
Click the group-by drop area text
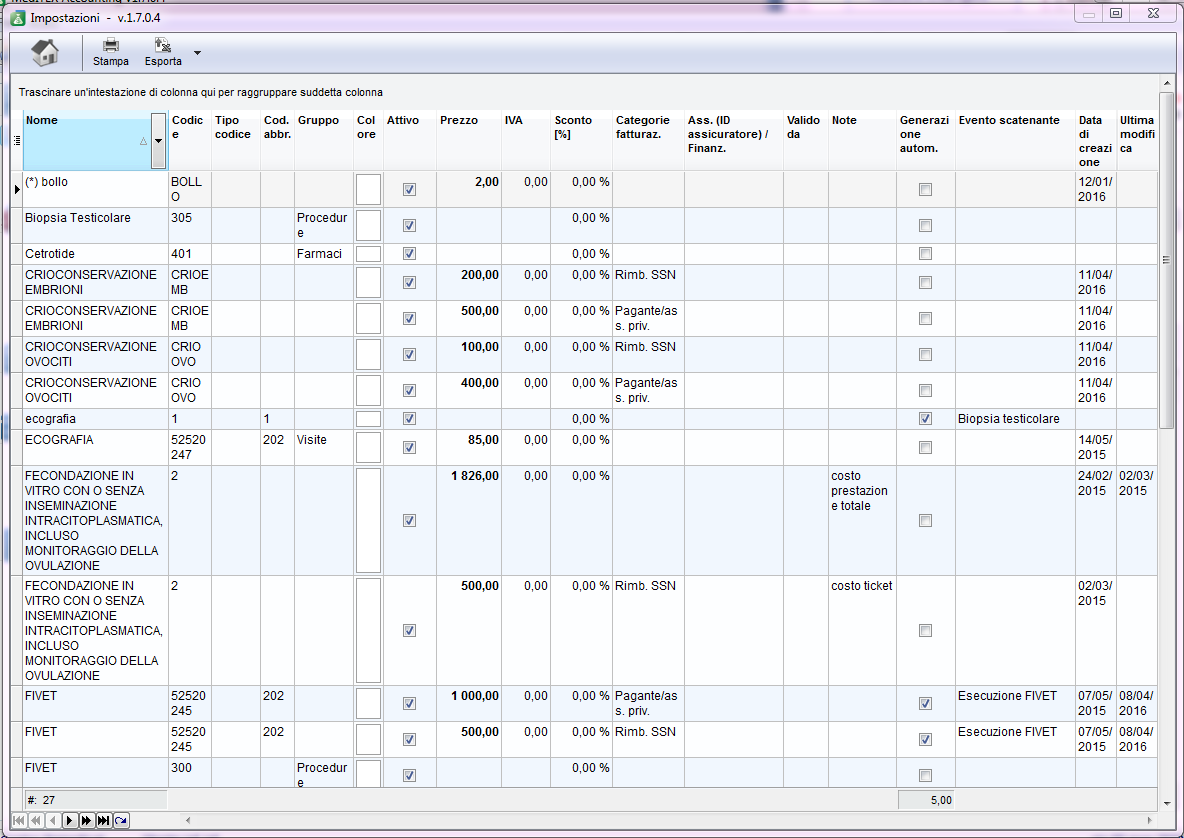[201, 93]
